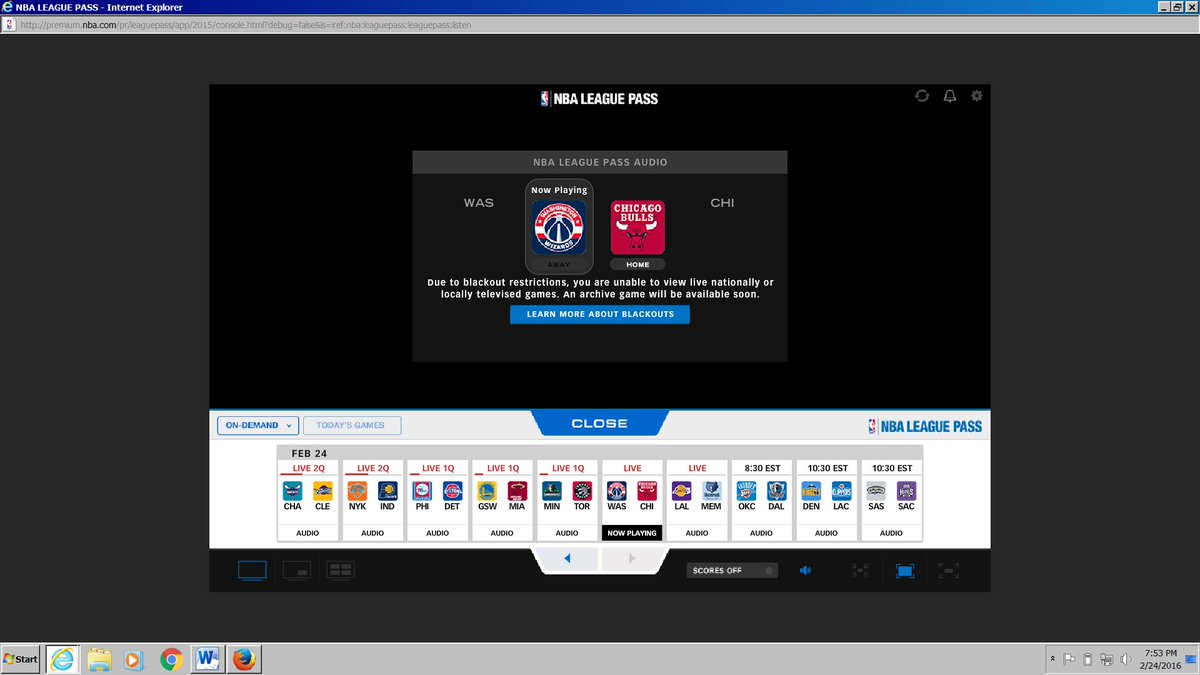Select the Lakers logo in the schedule
This screenshot has width=1200, height=675.
(682, 491)
